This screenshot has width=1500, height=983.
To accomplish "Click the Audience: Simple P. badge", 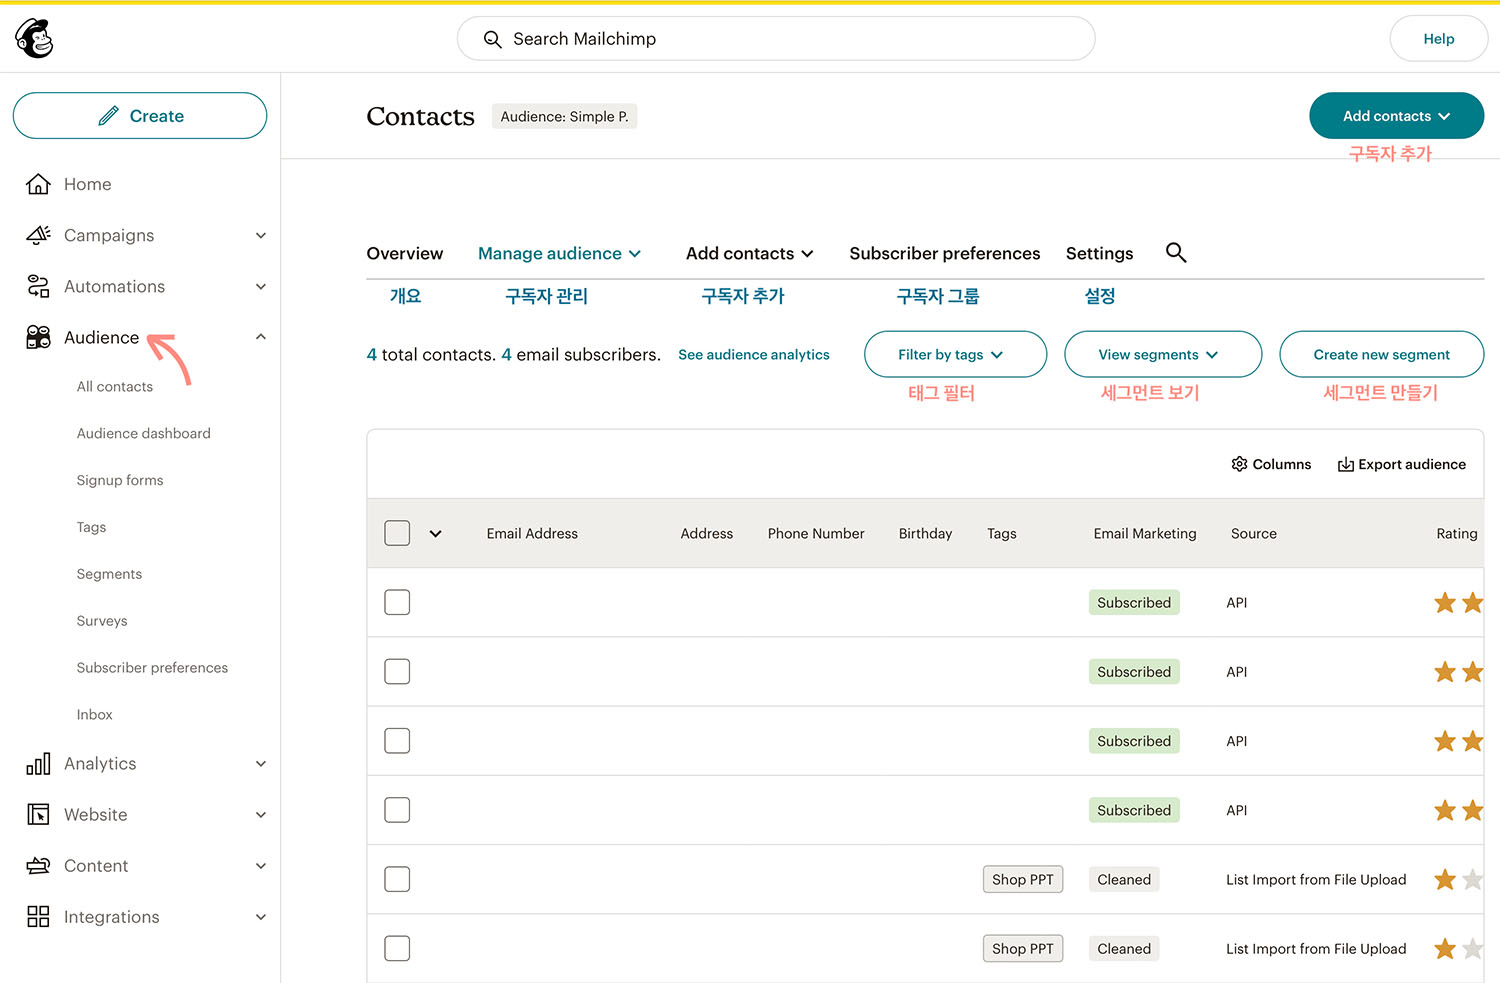I will pos(564,117).
